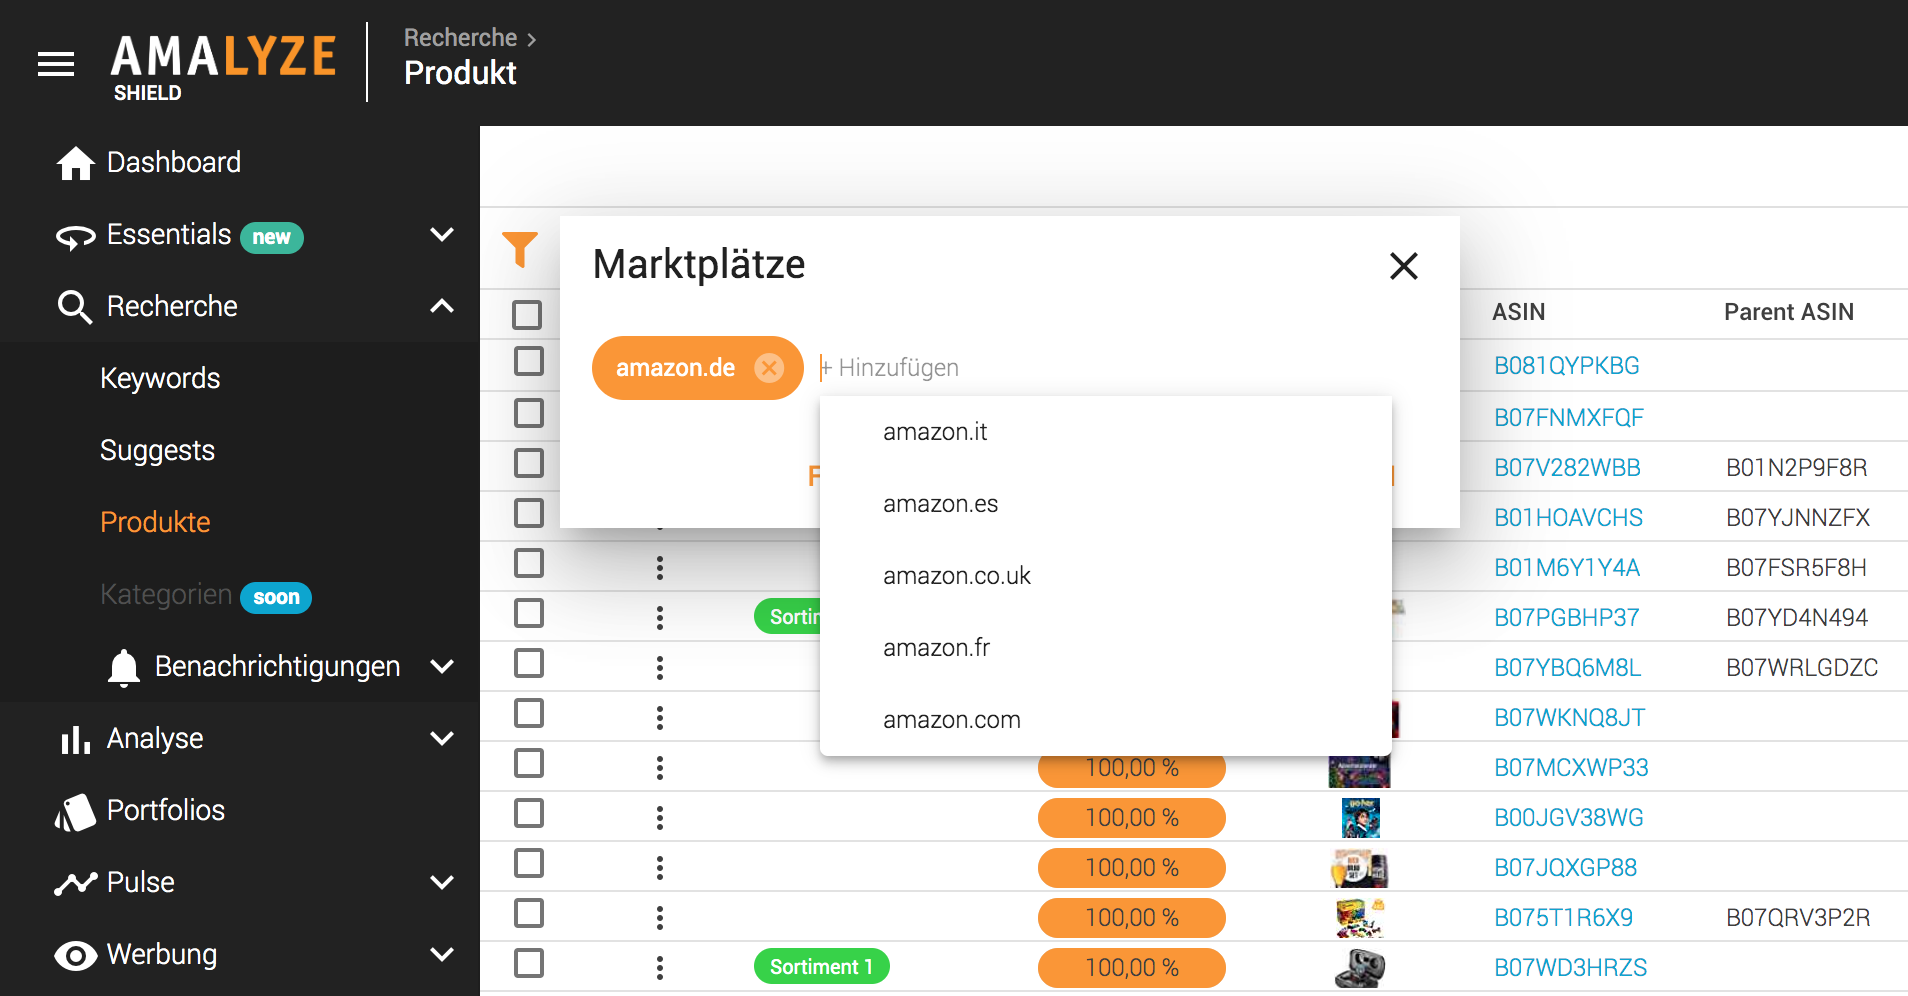Open the Keywords submenu item

coord(160,379)
